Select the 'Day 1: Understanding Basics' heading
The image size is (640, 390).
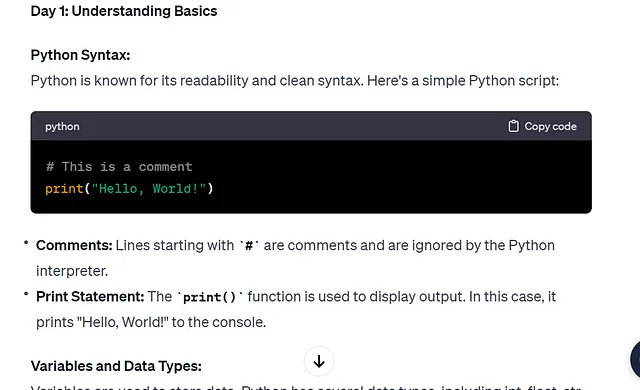point(124,11)
